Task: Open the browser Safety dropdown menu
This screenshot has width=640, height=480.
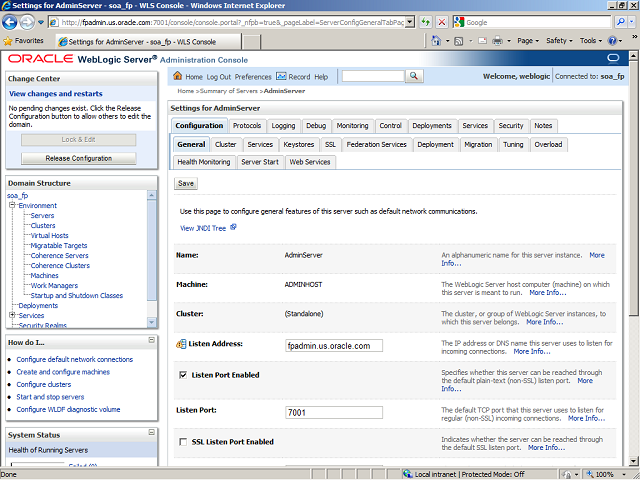Action: pos(560,41)
